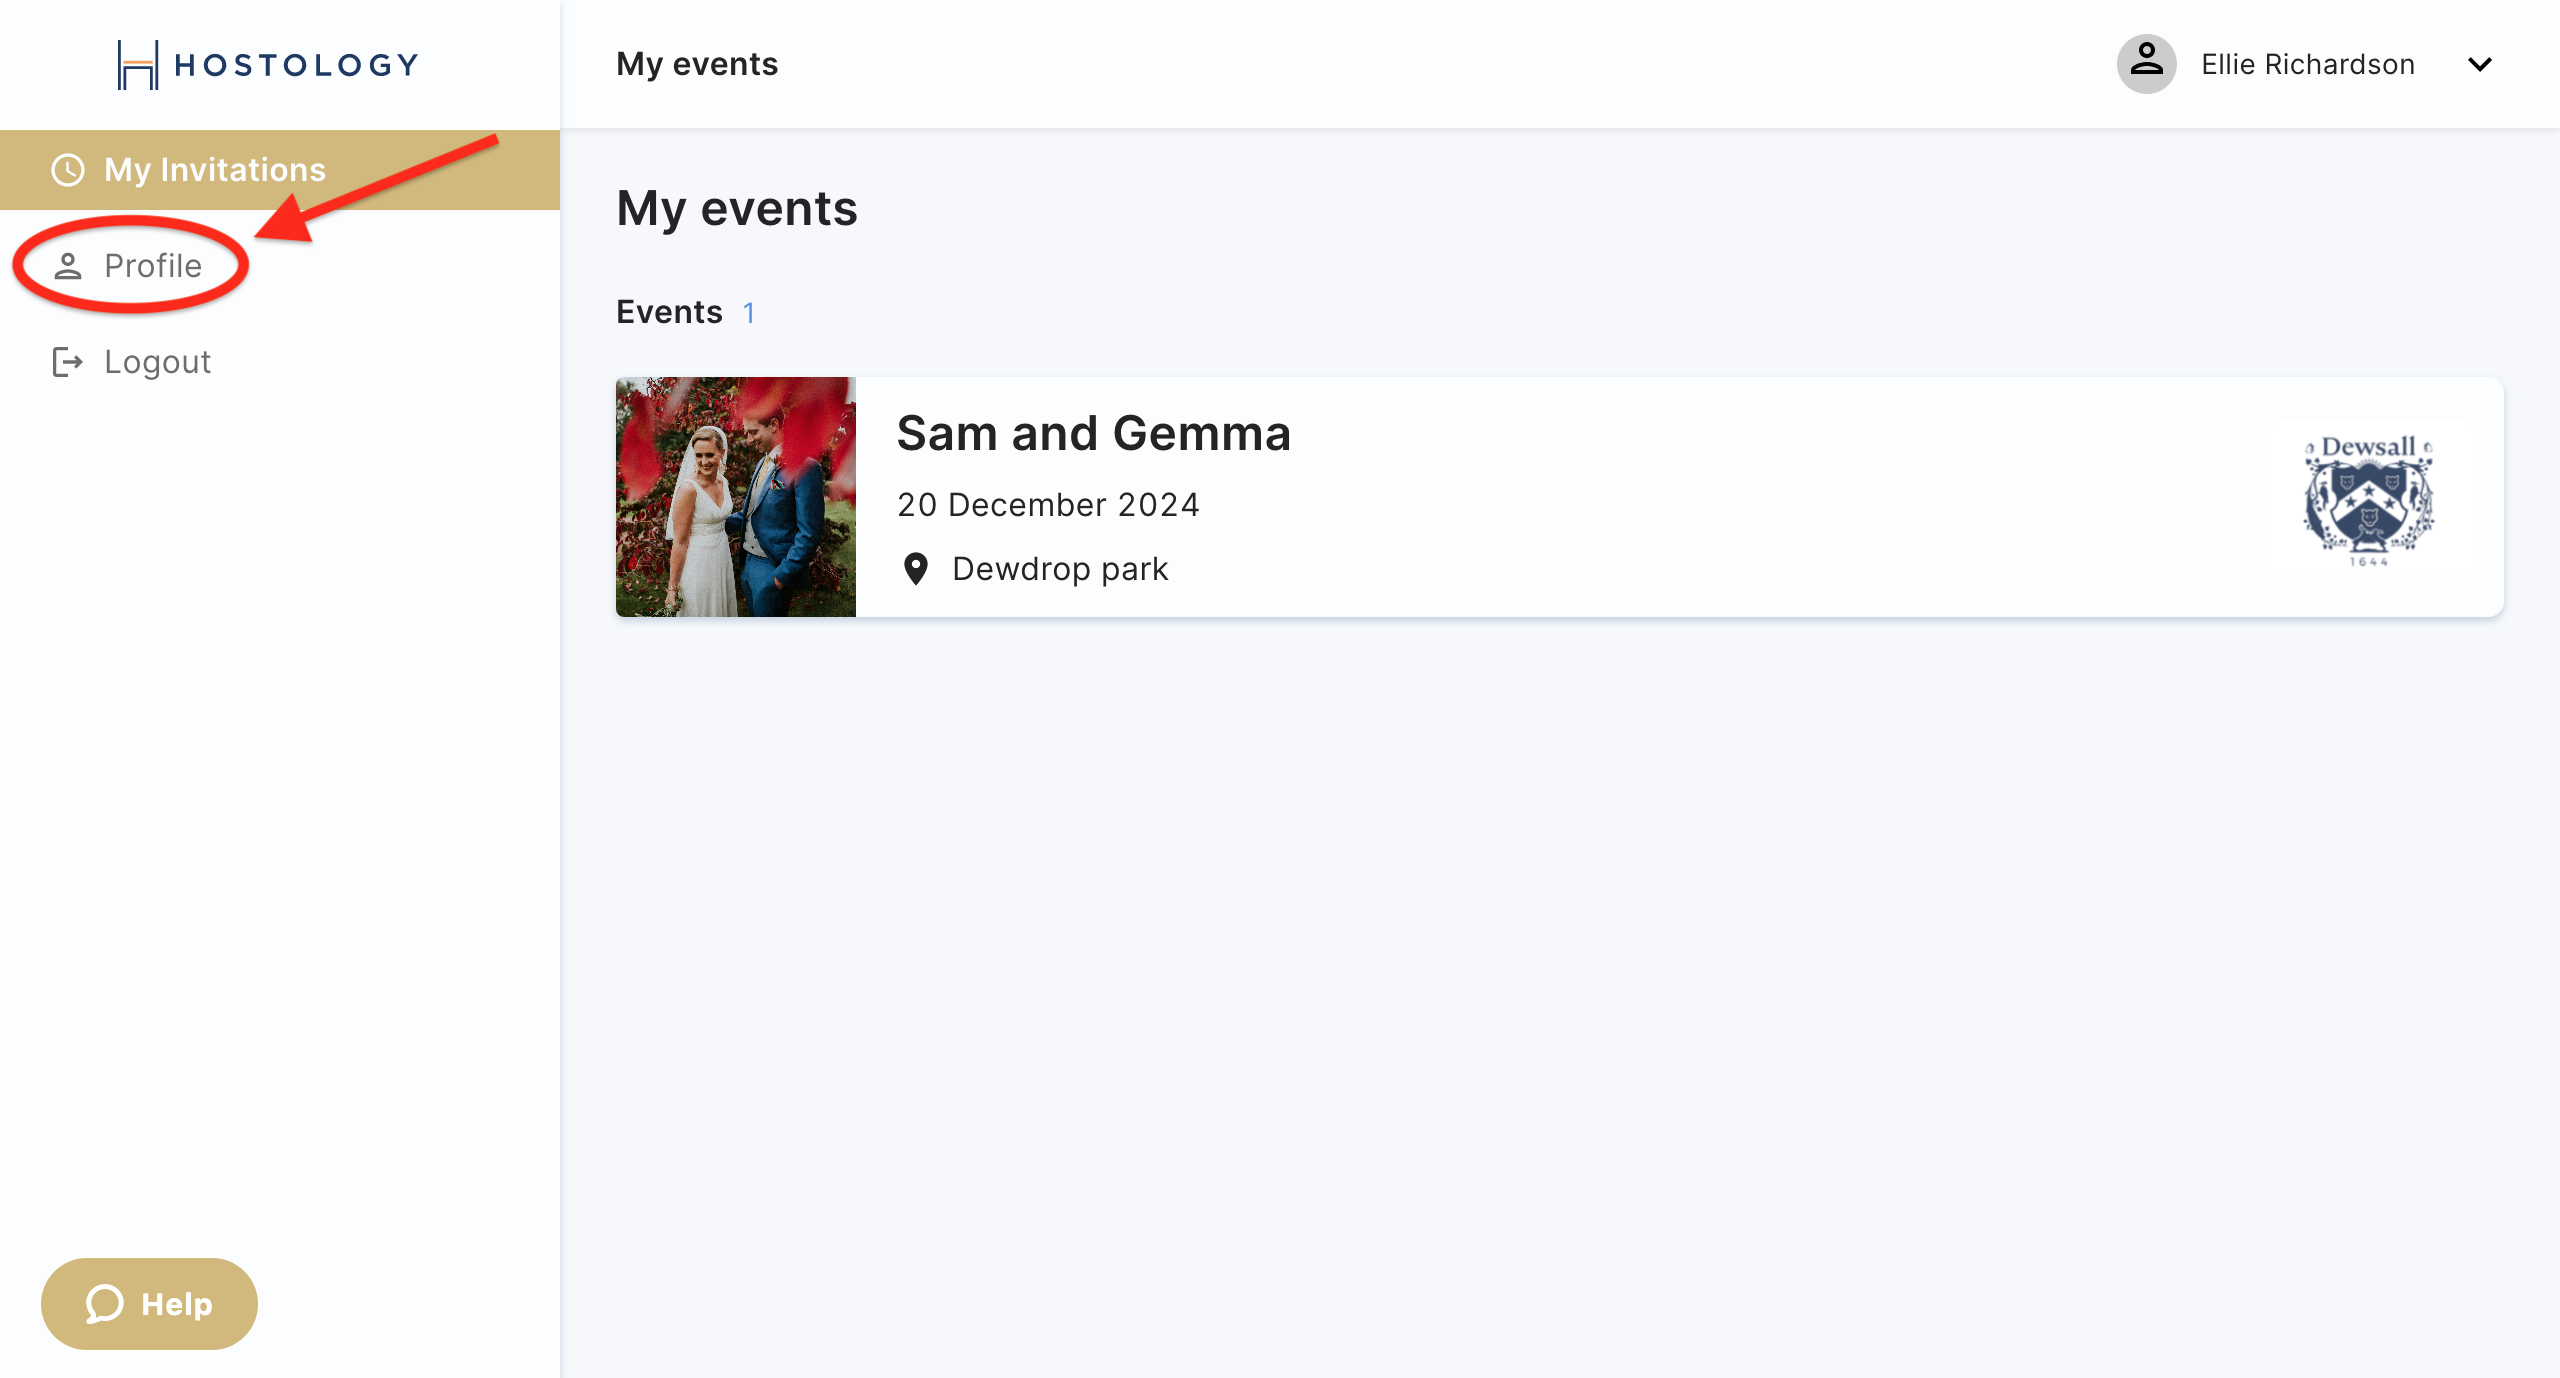Screen dimensions: 2560x1378
Task: Click the logout arrow icon
Action: (x=68, y=362)
